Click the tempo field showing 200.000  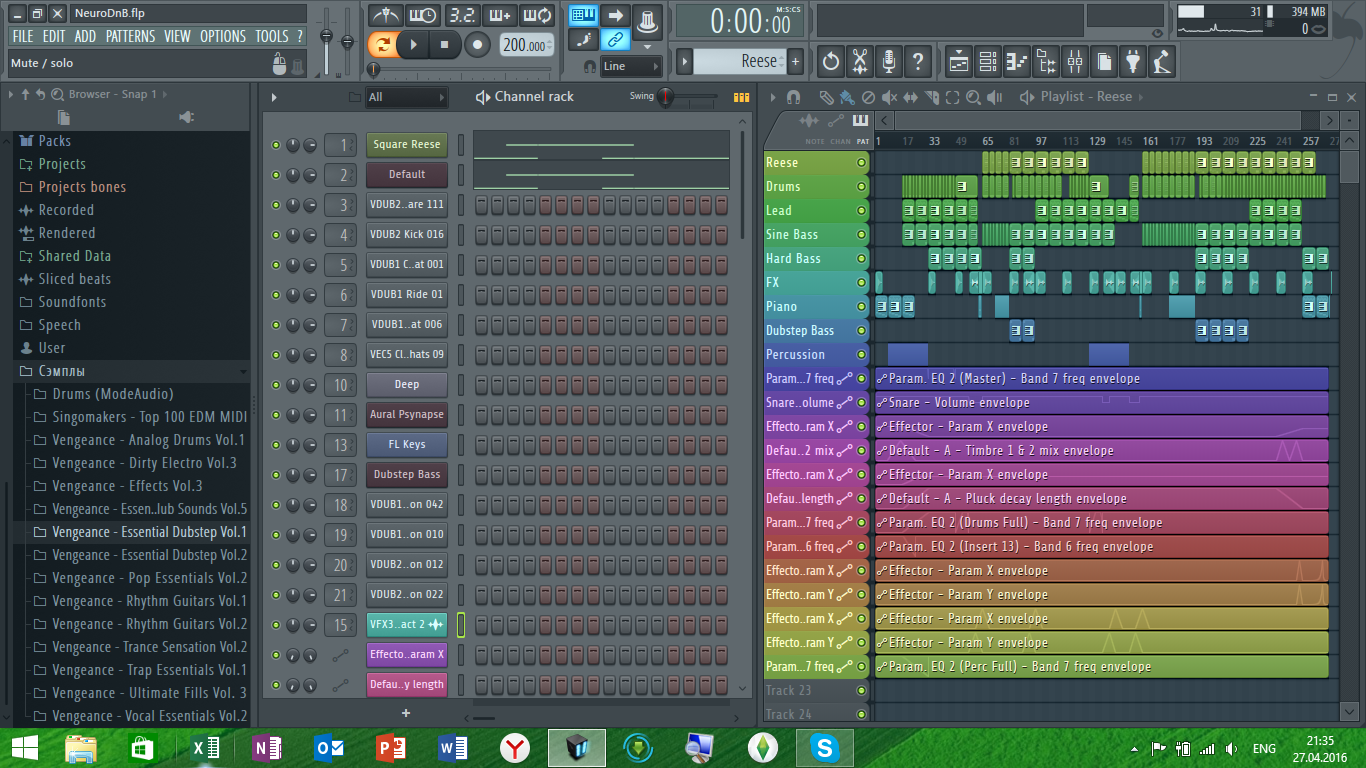[x=525, y=45]
